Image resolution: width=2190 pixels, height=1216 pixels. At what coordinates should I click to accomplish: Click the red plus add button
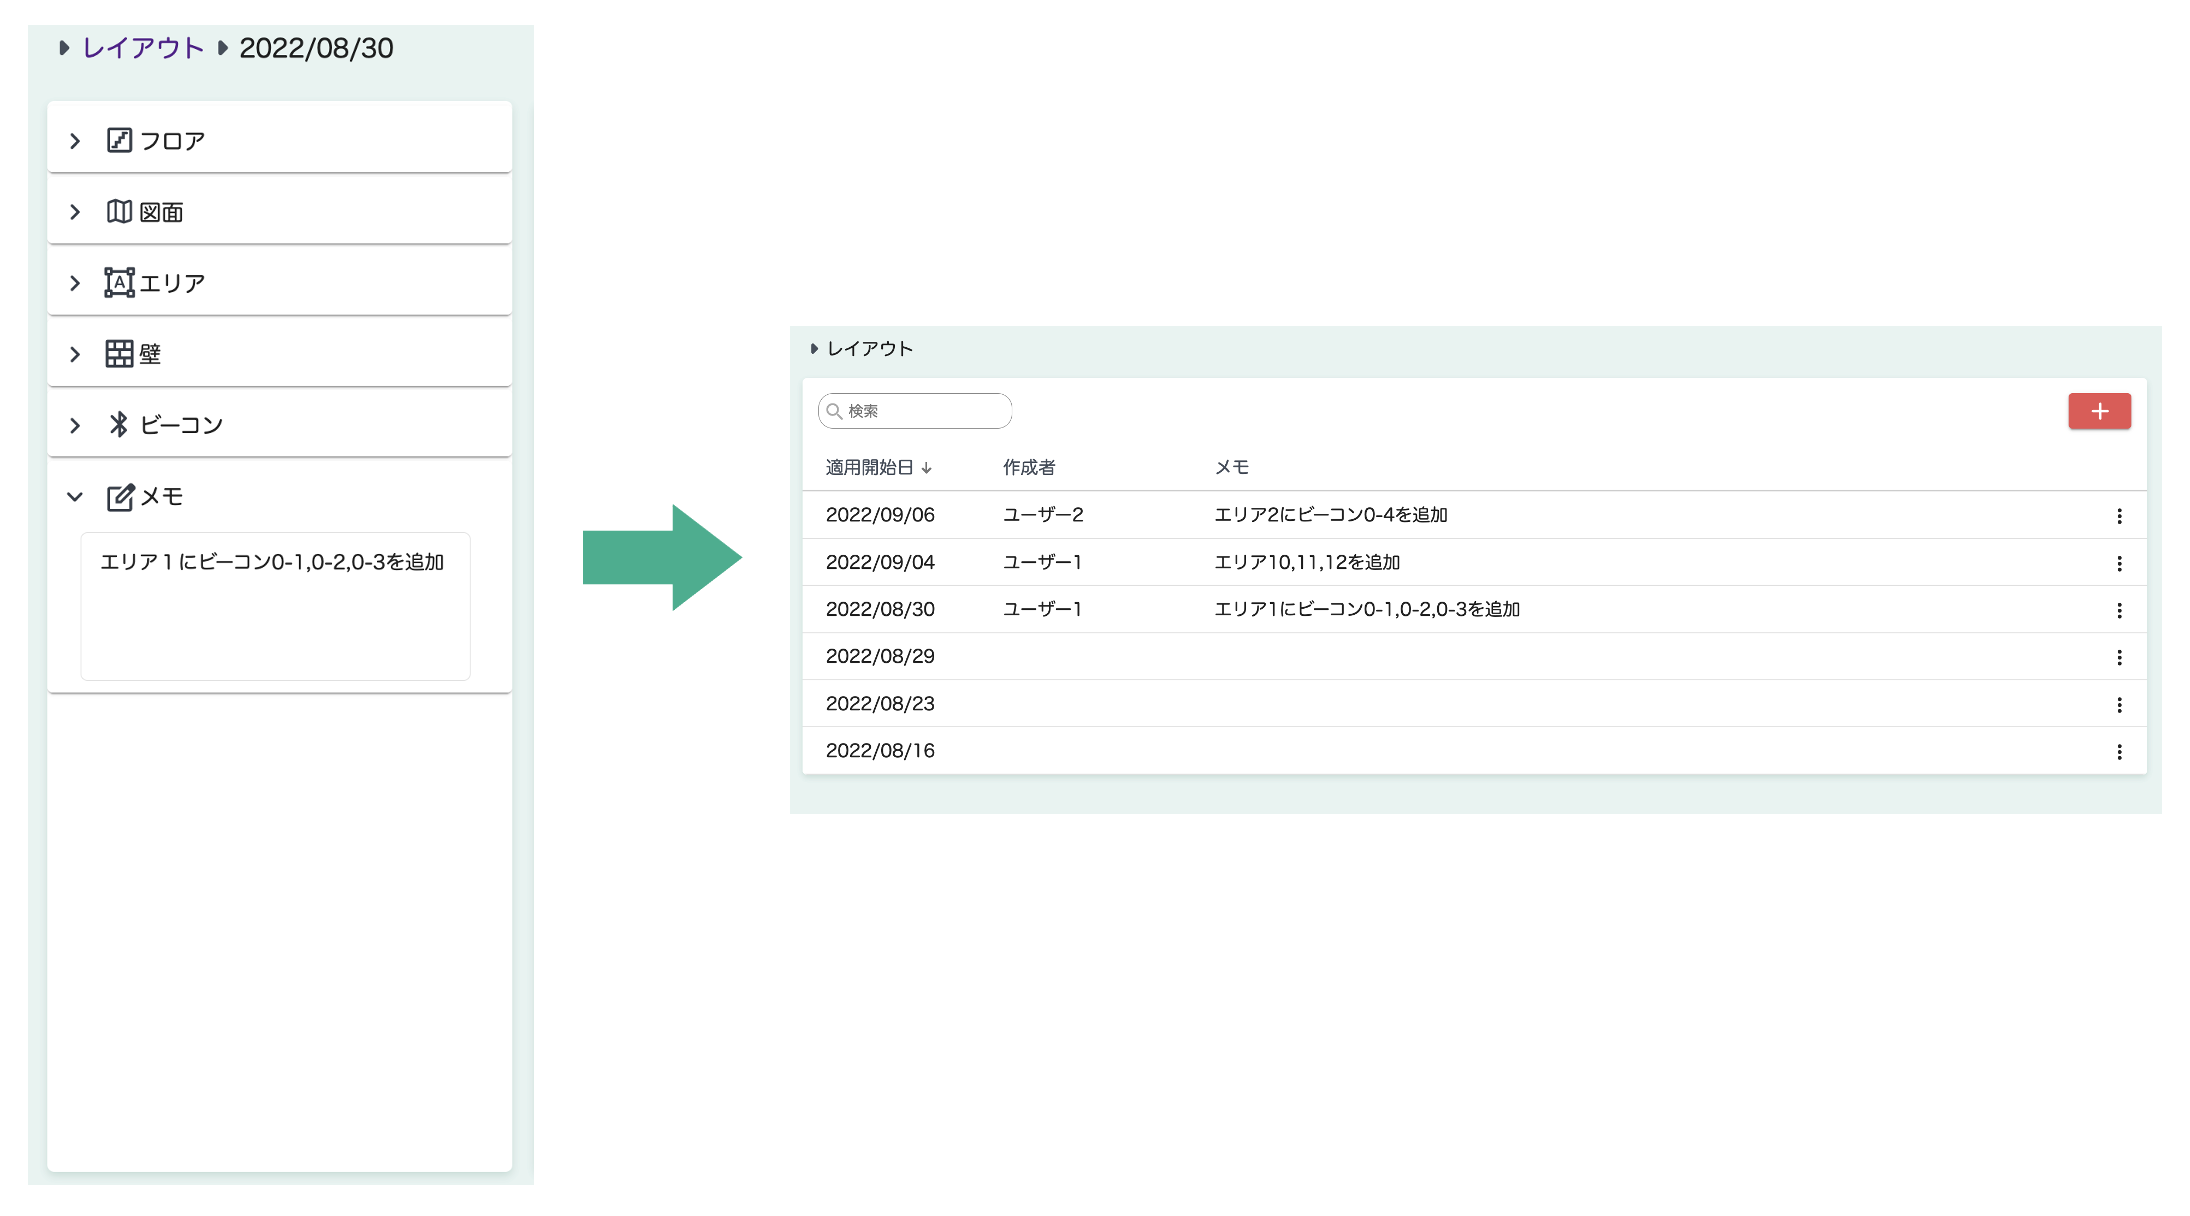(2099, 411)
